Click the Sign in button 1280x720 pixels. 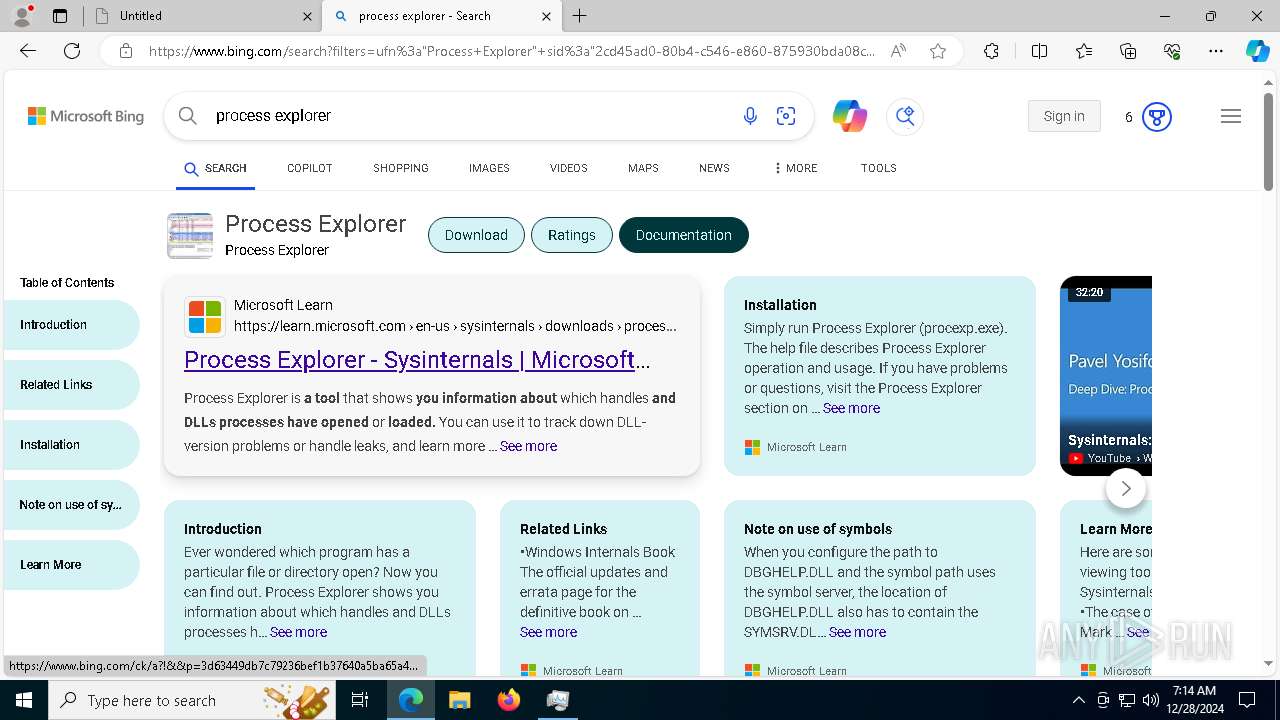tap(1064, 116)
